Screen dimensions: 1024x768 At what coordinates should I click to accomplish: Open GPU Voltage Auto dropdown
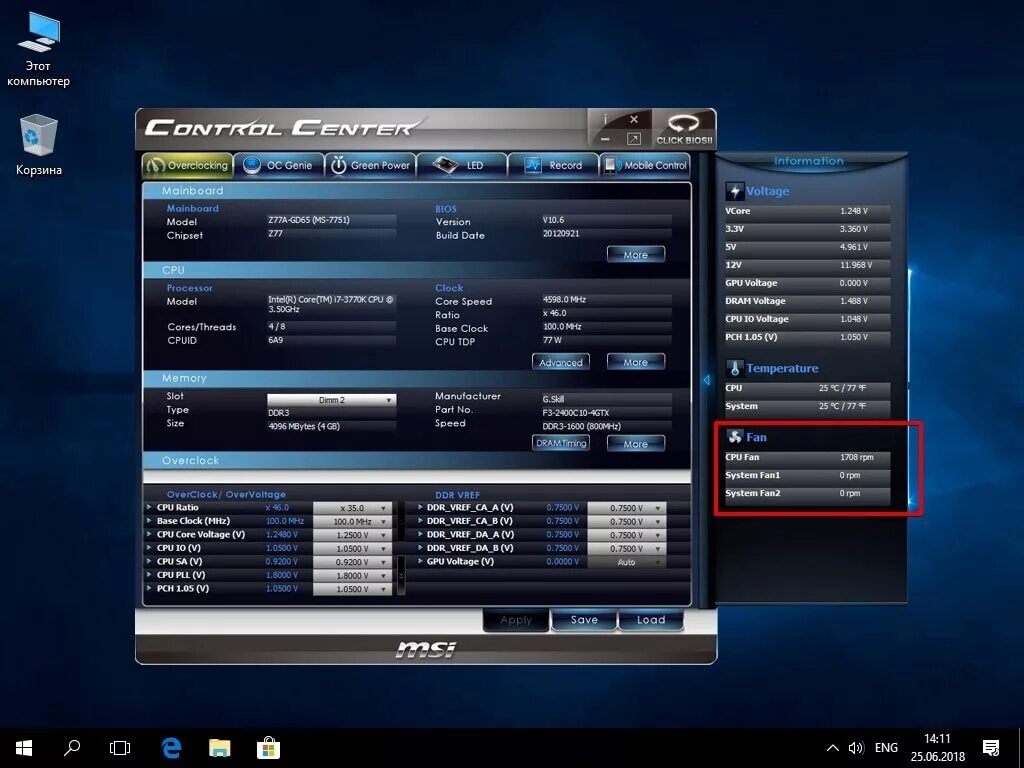click(x=627, y=562)
